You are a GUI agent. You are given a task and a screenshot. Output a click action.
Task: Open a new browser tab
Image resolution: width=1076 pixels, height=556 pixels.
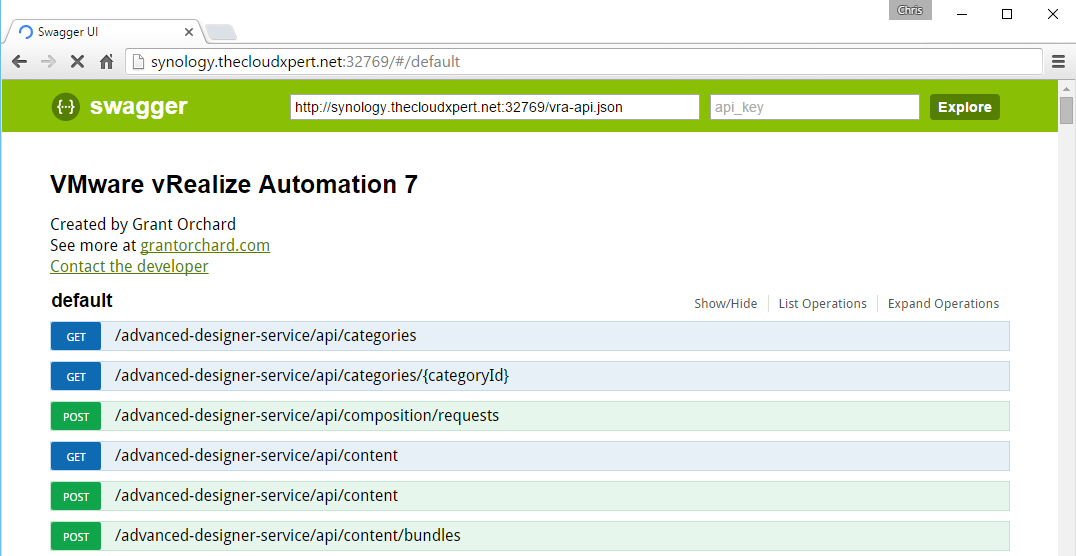coord(220,32)
